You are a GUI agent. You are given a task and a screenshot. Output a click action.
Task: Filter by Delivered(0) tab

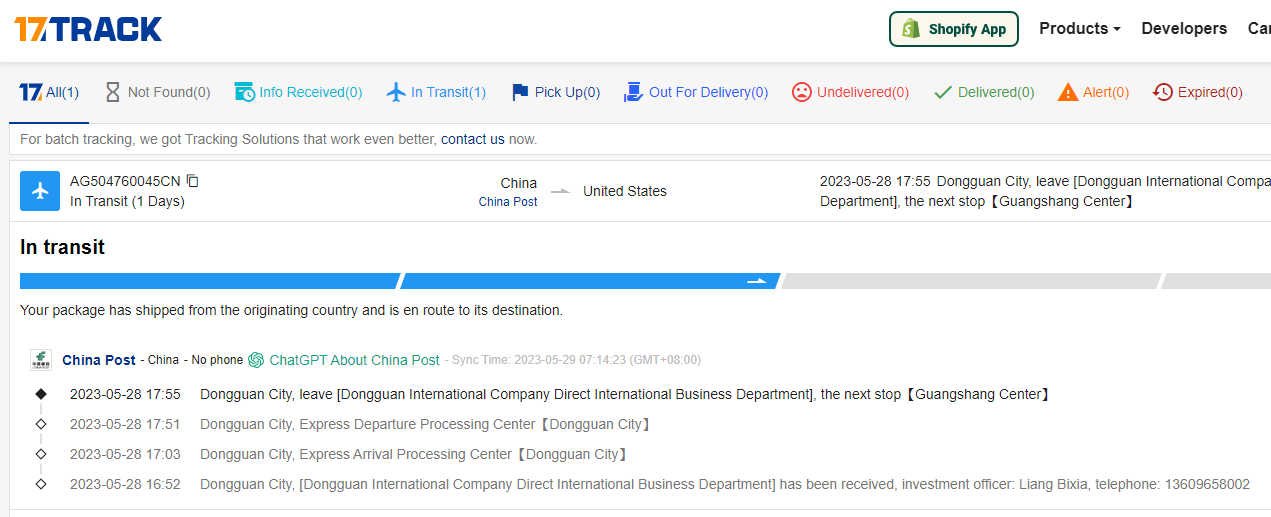tap(984, 92)
